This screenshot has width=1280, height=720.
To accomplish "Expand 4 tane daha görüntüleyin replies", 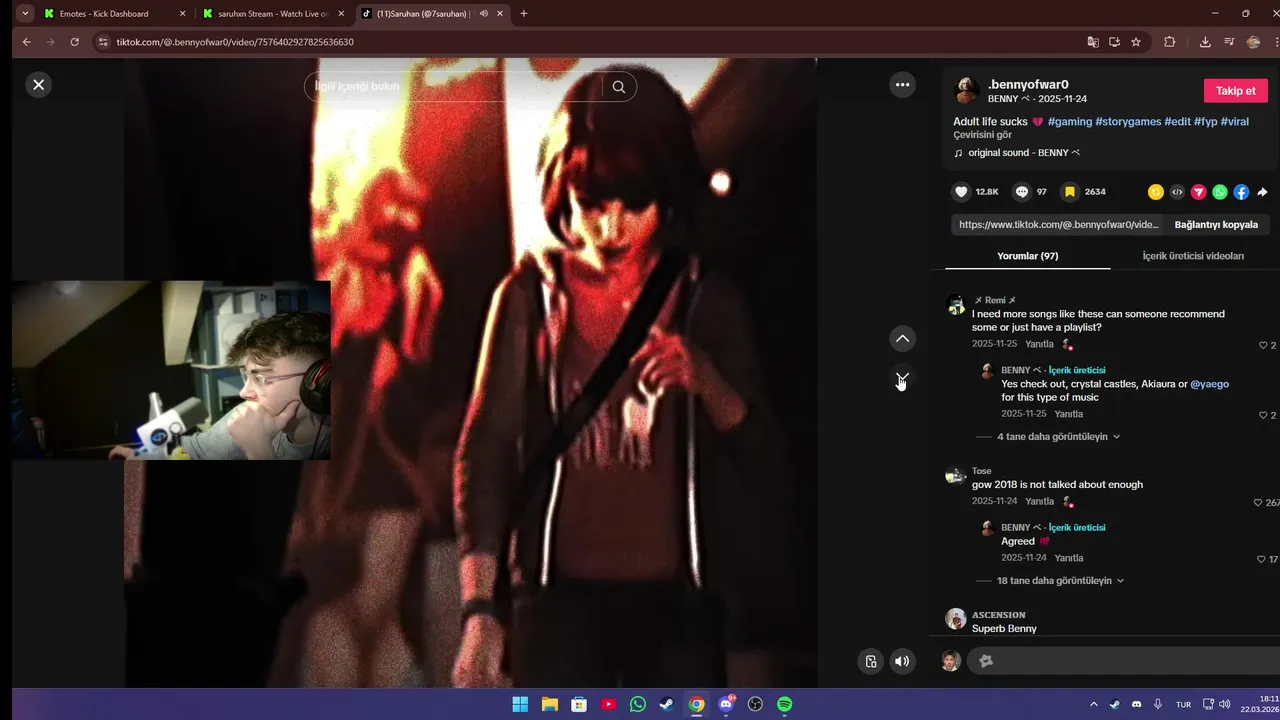I will (1058, 437).
